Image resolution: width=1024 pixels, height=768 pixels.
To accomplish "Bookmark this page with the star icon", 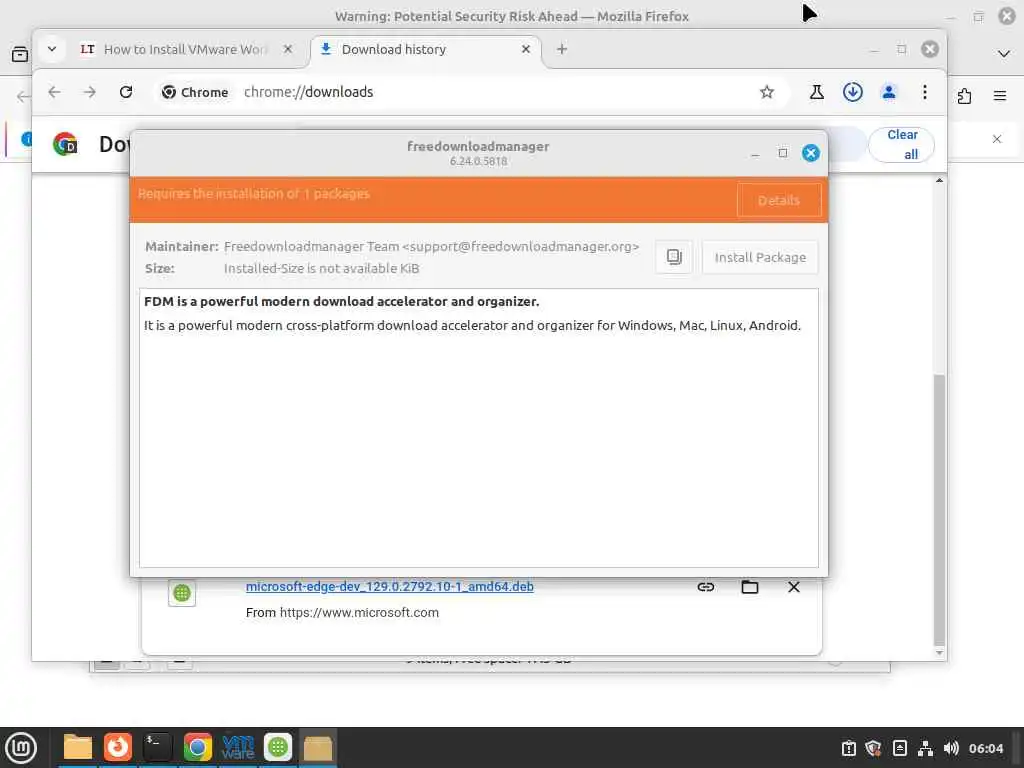I will pyautogui.click(x=767, y=92).
